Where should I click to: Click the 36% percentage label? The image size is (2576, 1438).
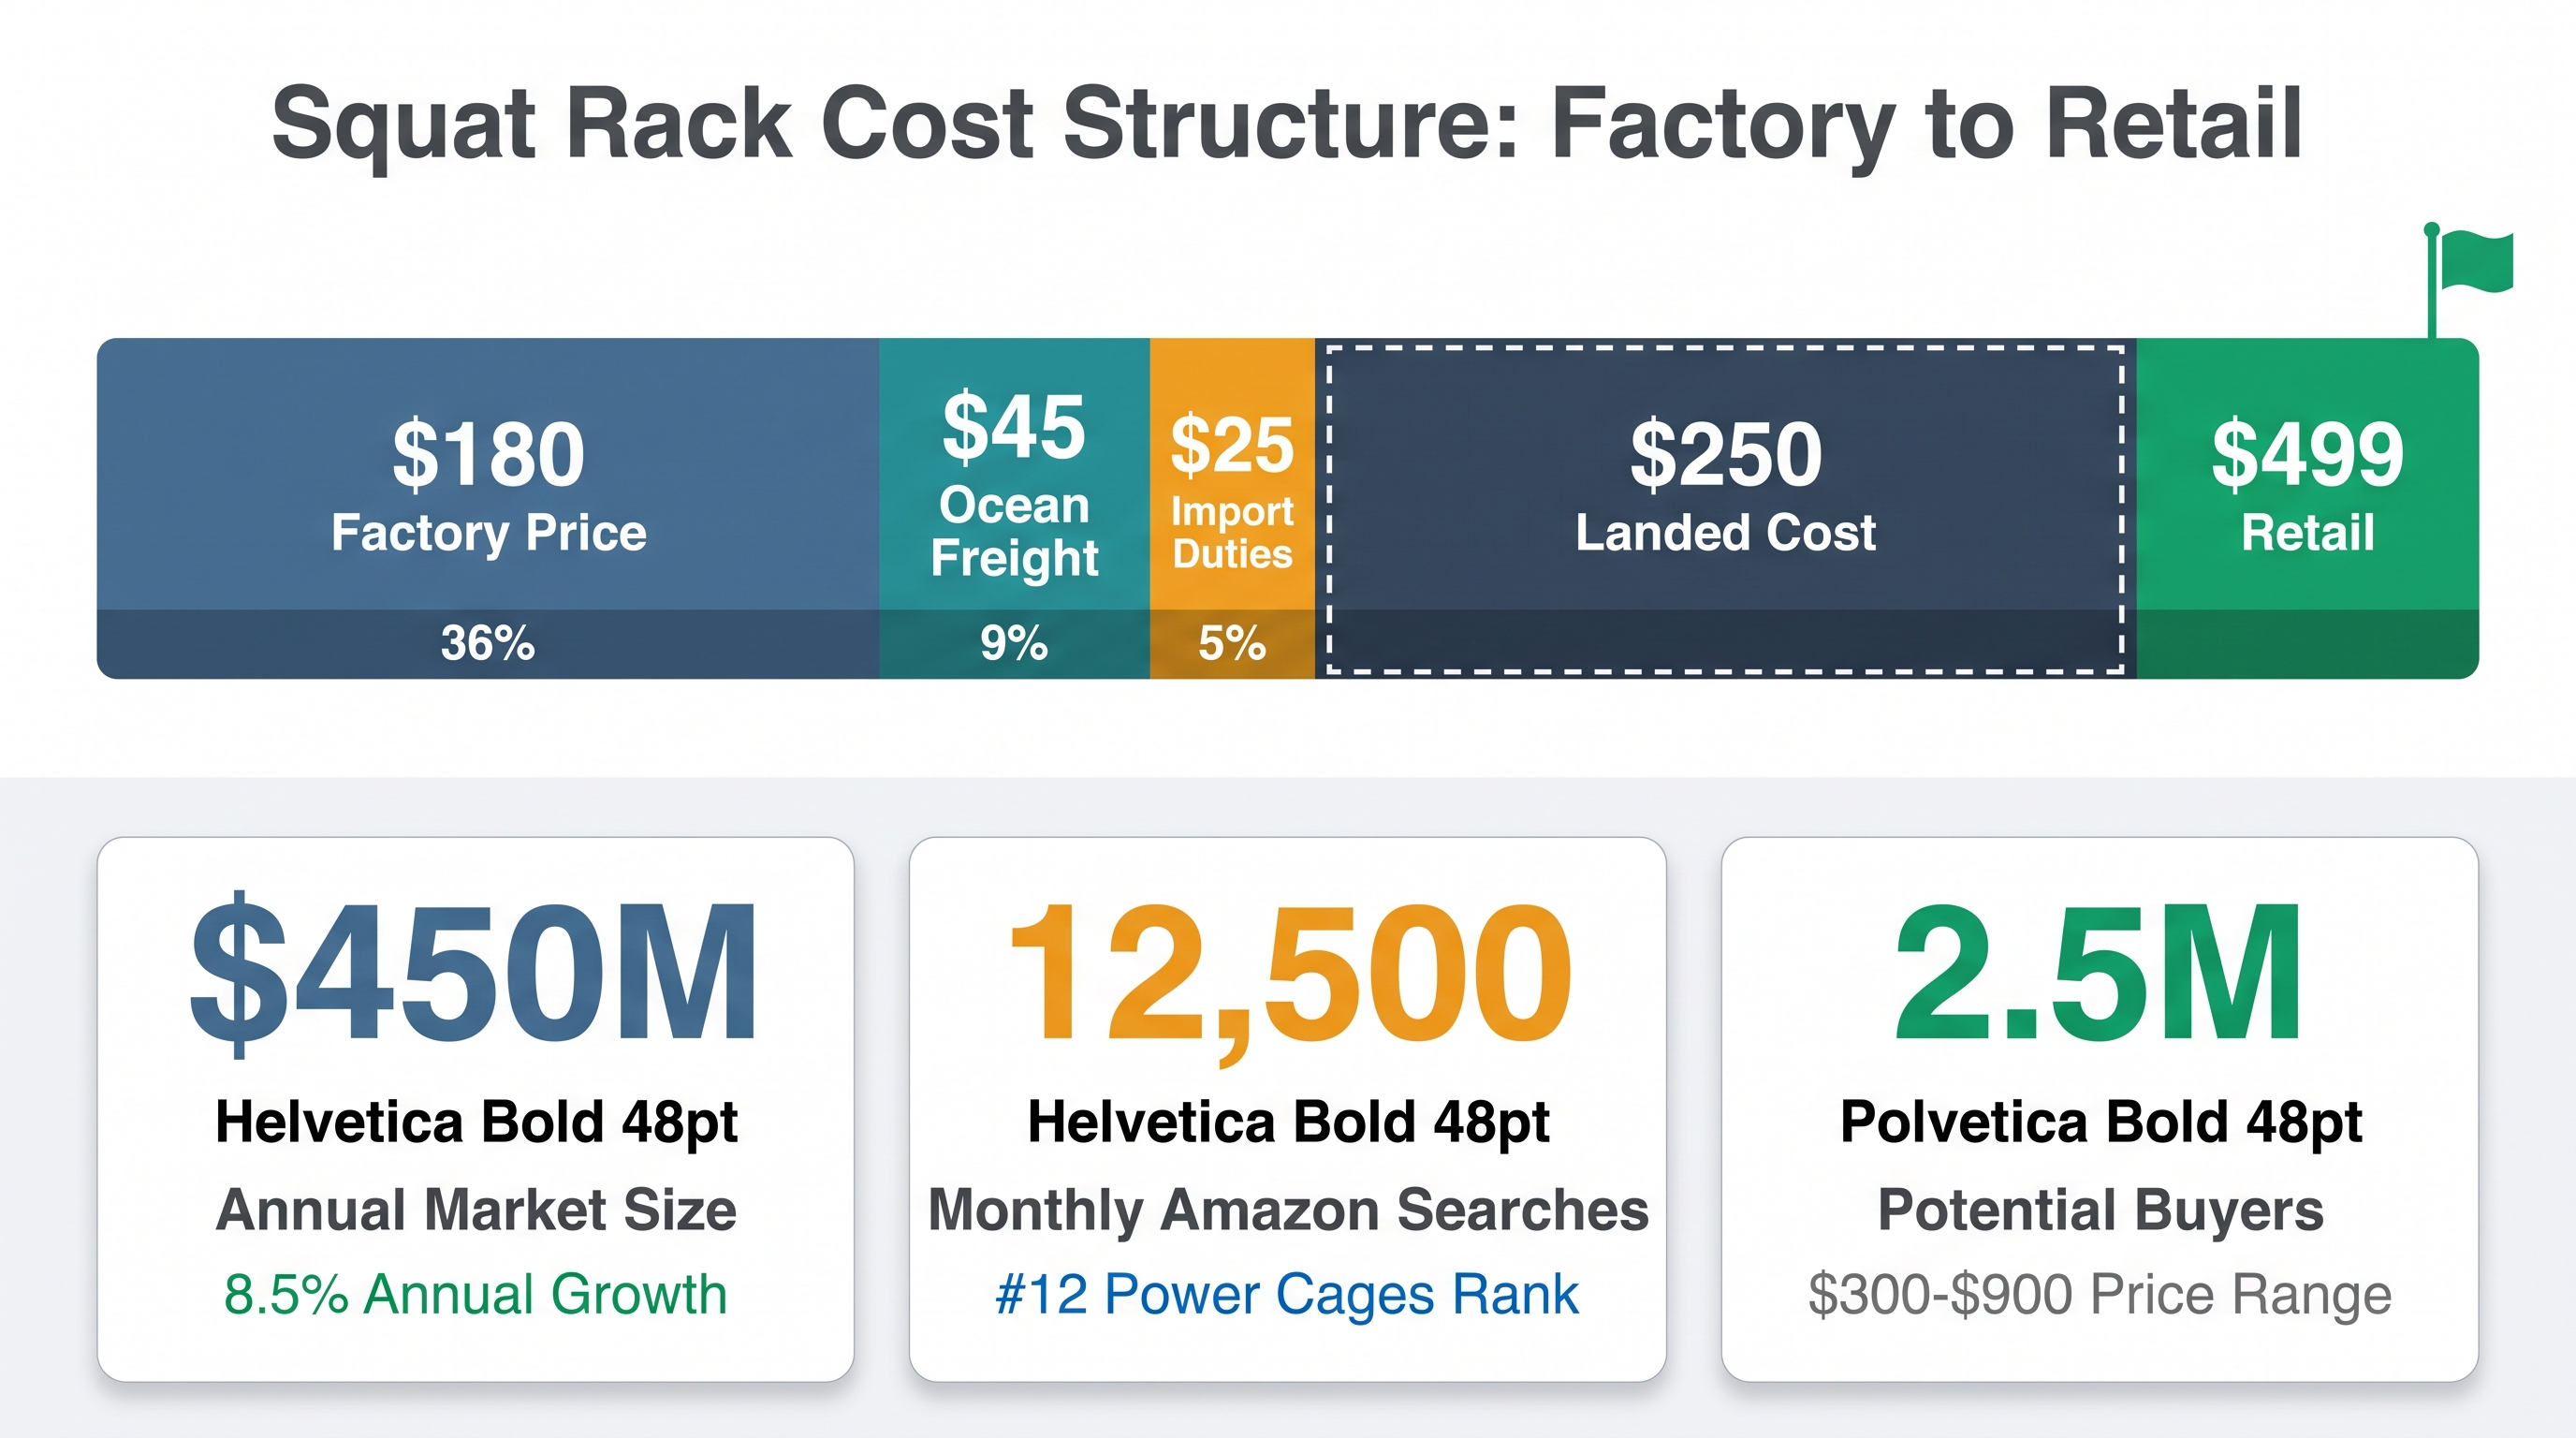tap(488, 642)
